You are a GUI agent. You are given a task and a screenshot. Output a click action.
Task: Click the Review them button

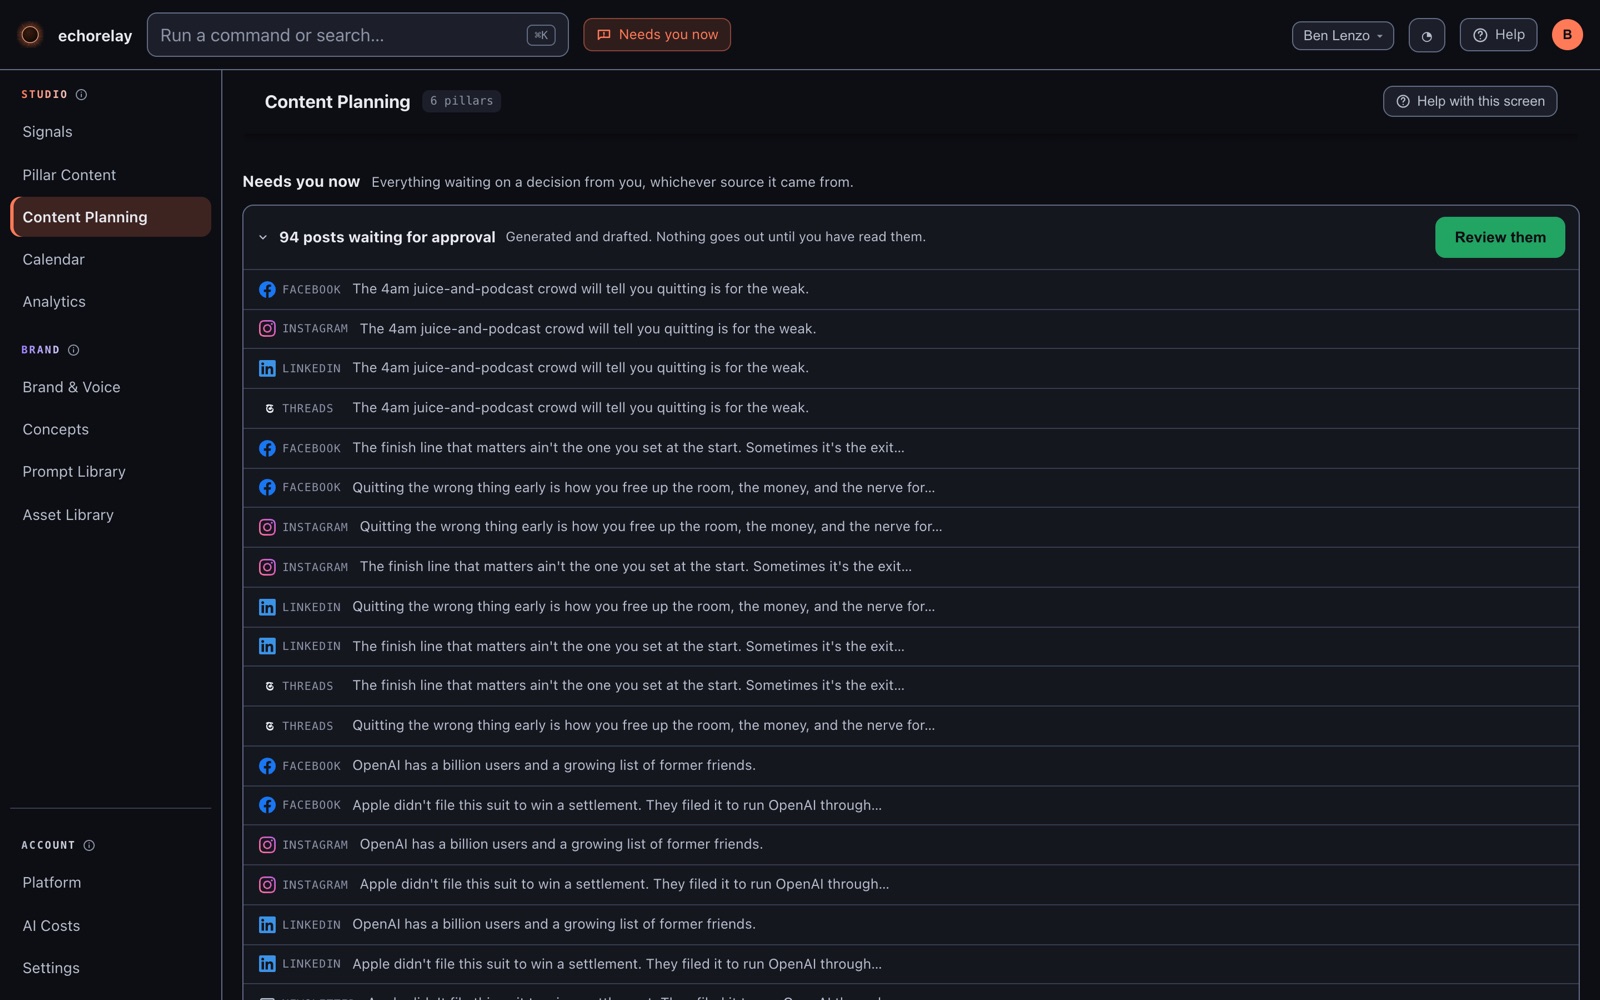point(1500,237)
